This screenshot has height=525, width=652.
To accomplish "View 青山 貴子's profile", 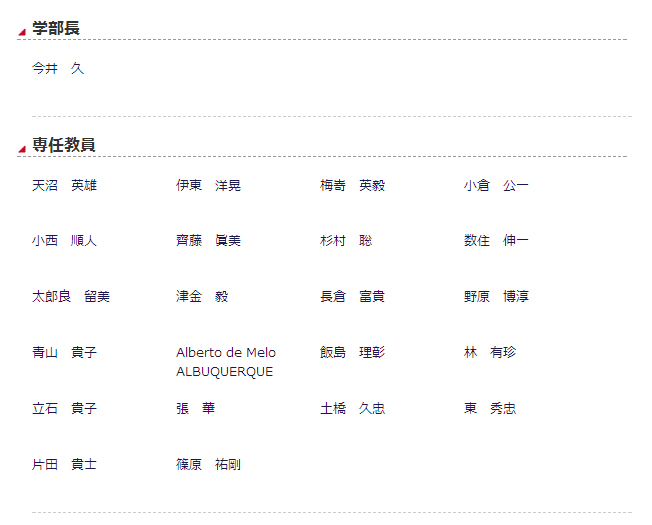I will coord(64,353).
